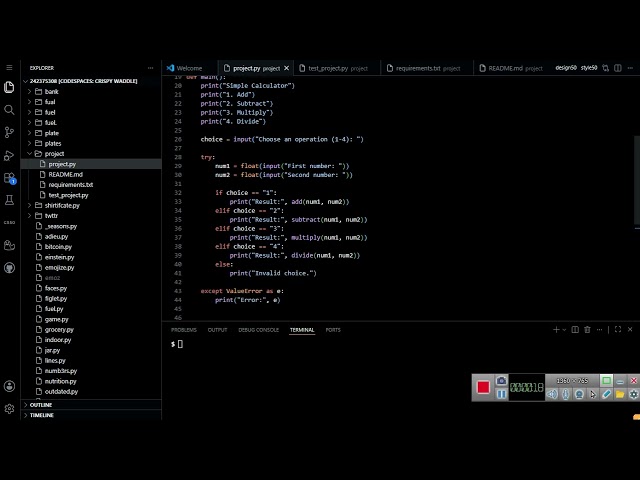
Task: Open the DEBUG CONSOLE panel tab
Action: pyautogui.click(x=258, y=330)
